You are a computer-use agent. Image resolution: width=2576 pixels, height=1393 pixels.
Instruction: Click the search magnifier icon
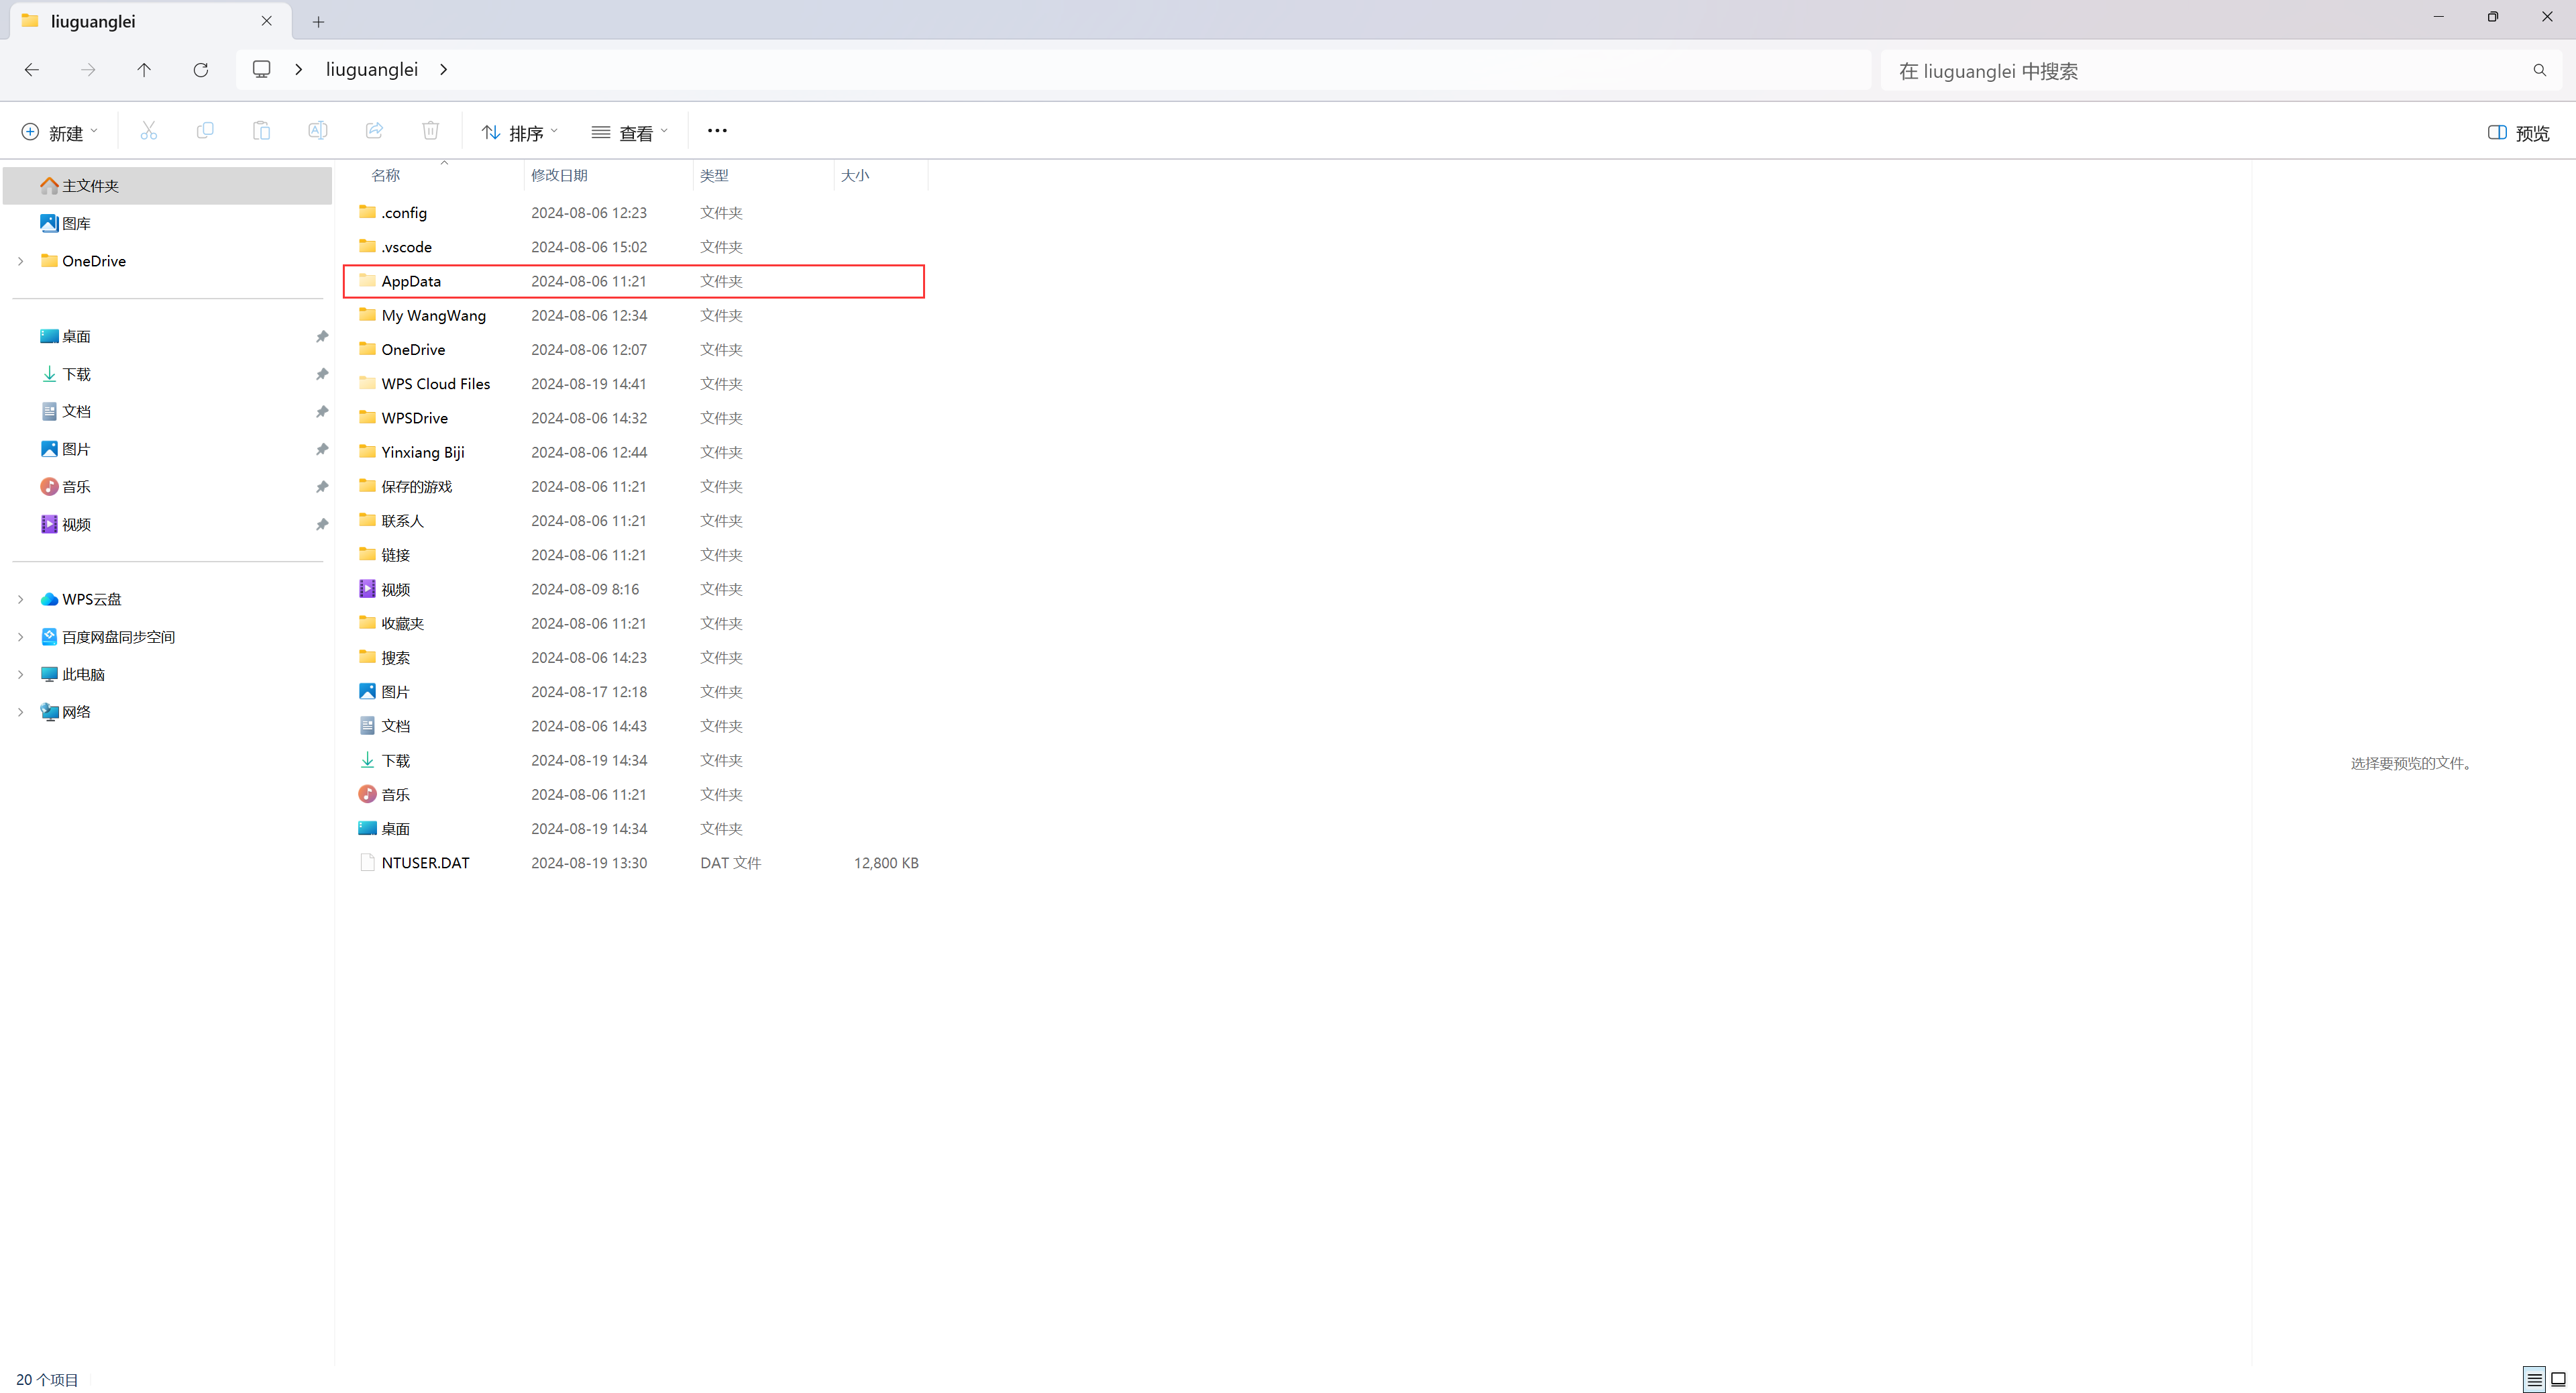(x=2539, y=71)
